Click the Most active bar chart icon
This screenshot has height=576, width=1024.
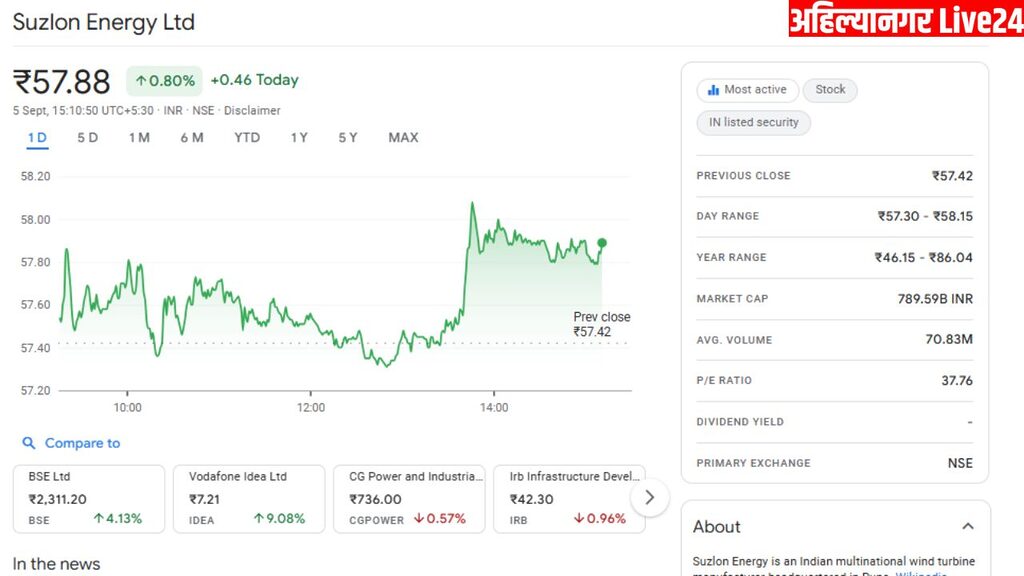point(713,90)
